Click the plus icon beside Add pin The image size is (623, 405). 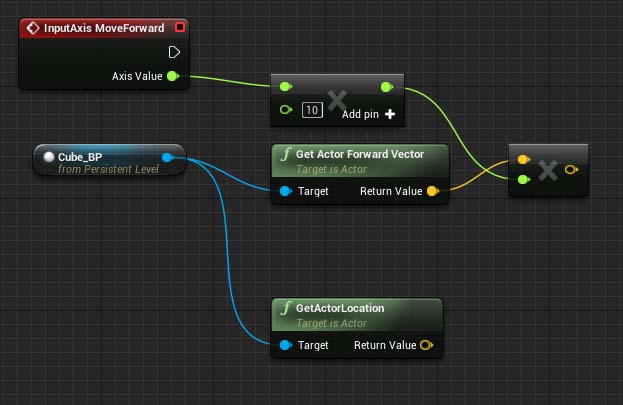390,114
